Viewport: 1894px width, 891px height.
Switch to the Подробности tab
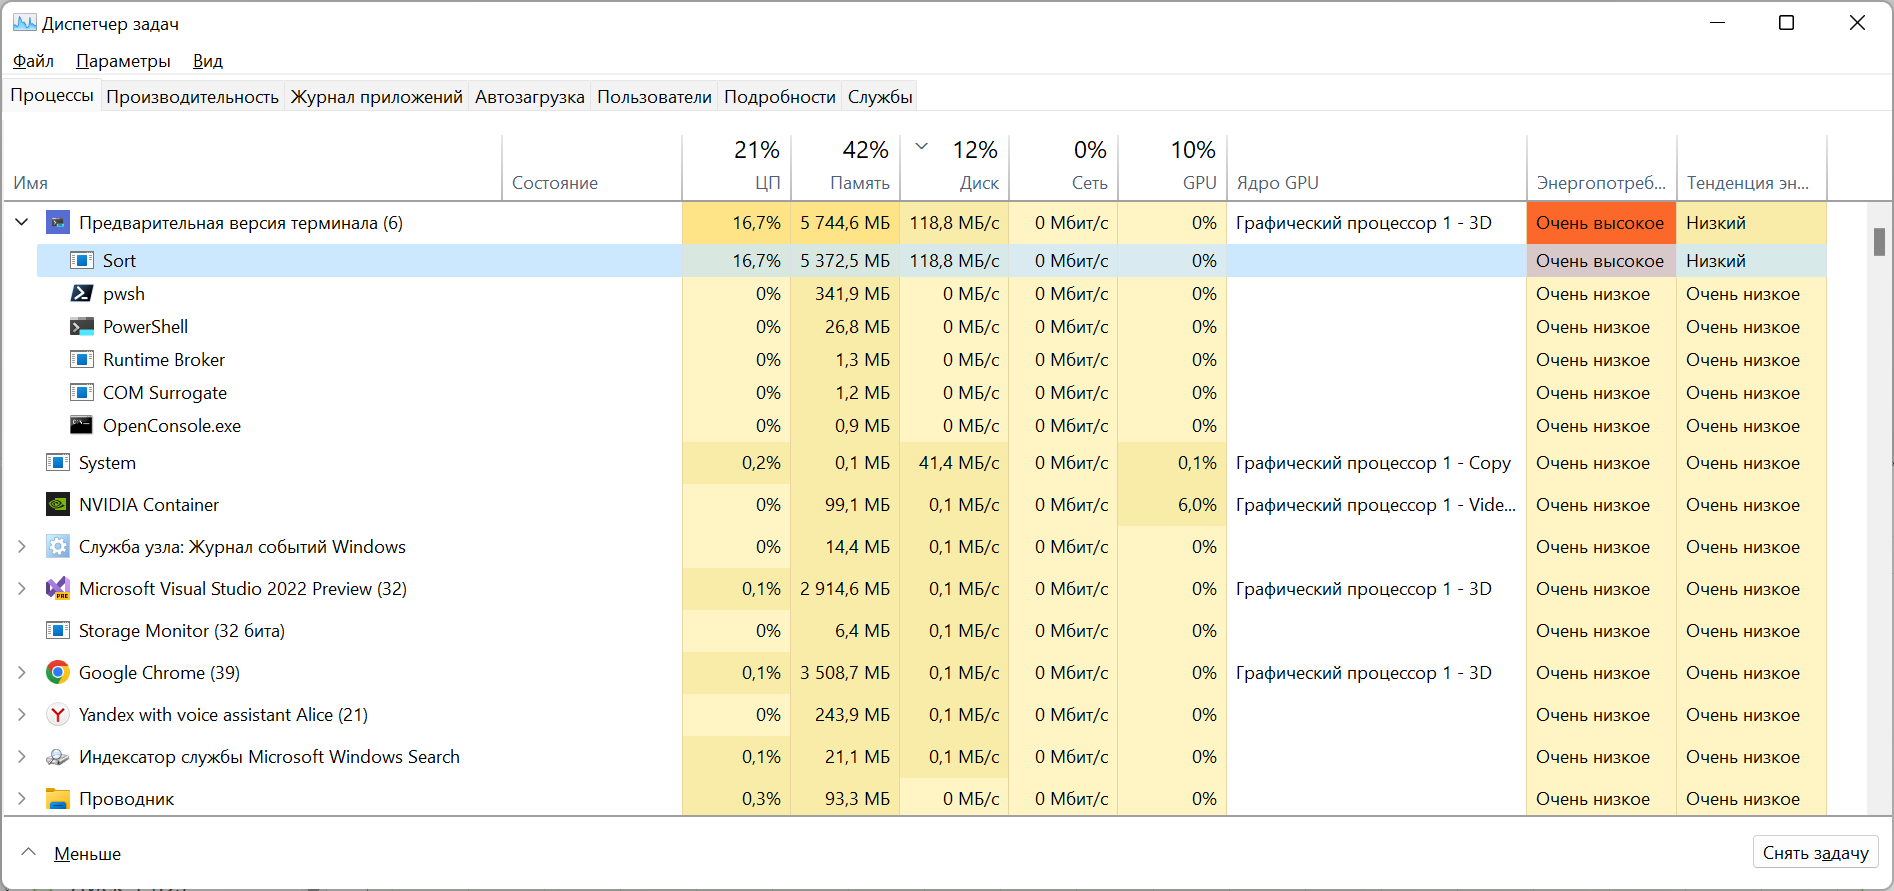pyautogui.click(x=780, y=97)
